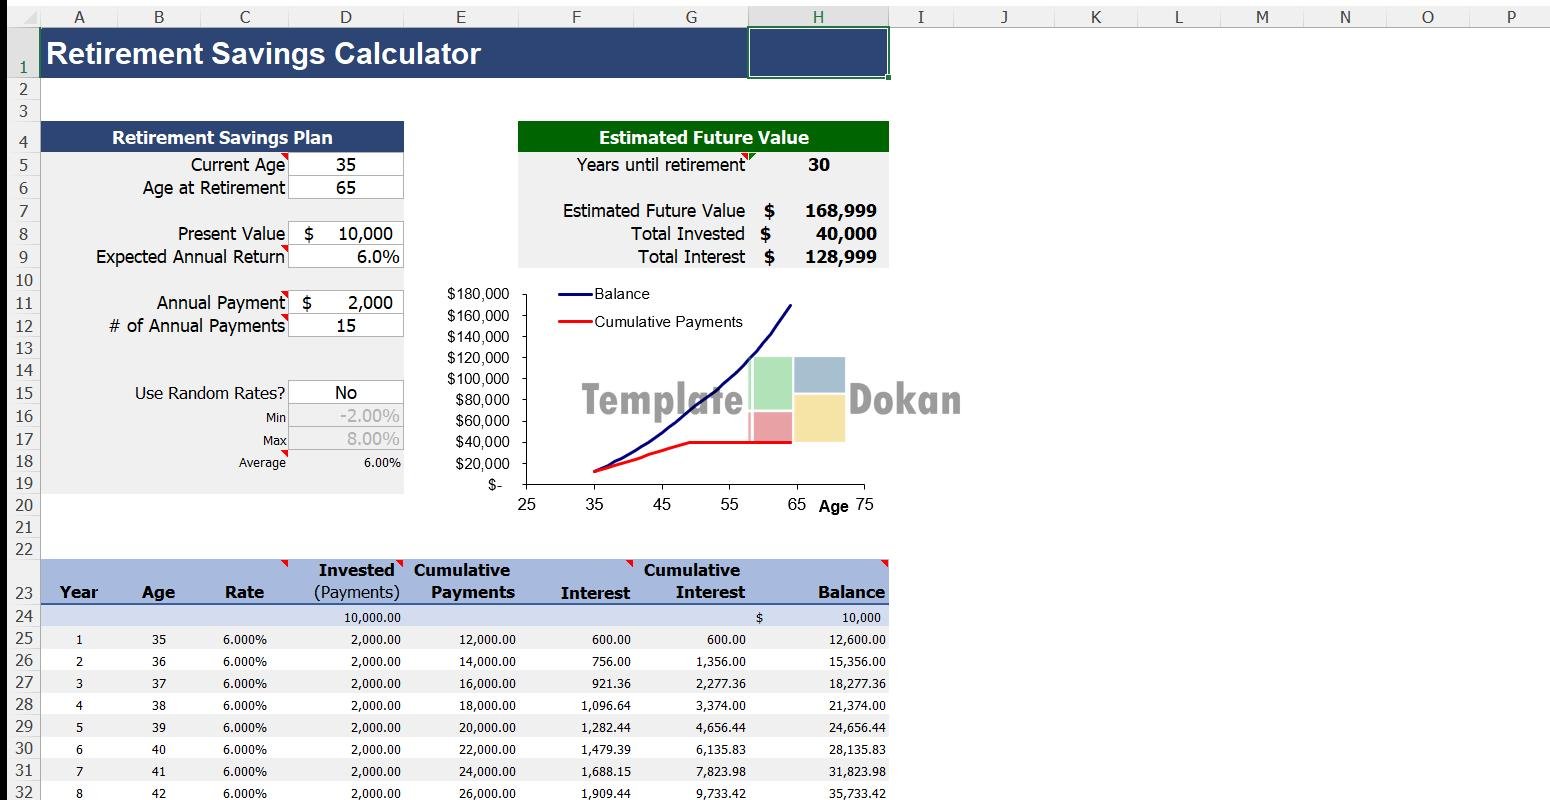The image size is (1550, 800).
Task: Select the Expected Annual Return 6.0% cell
Action: [346, 257]
